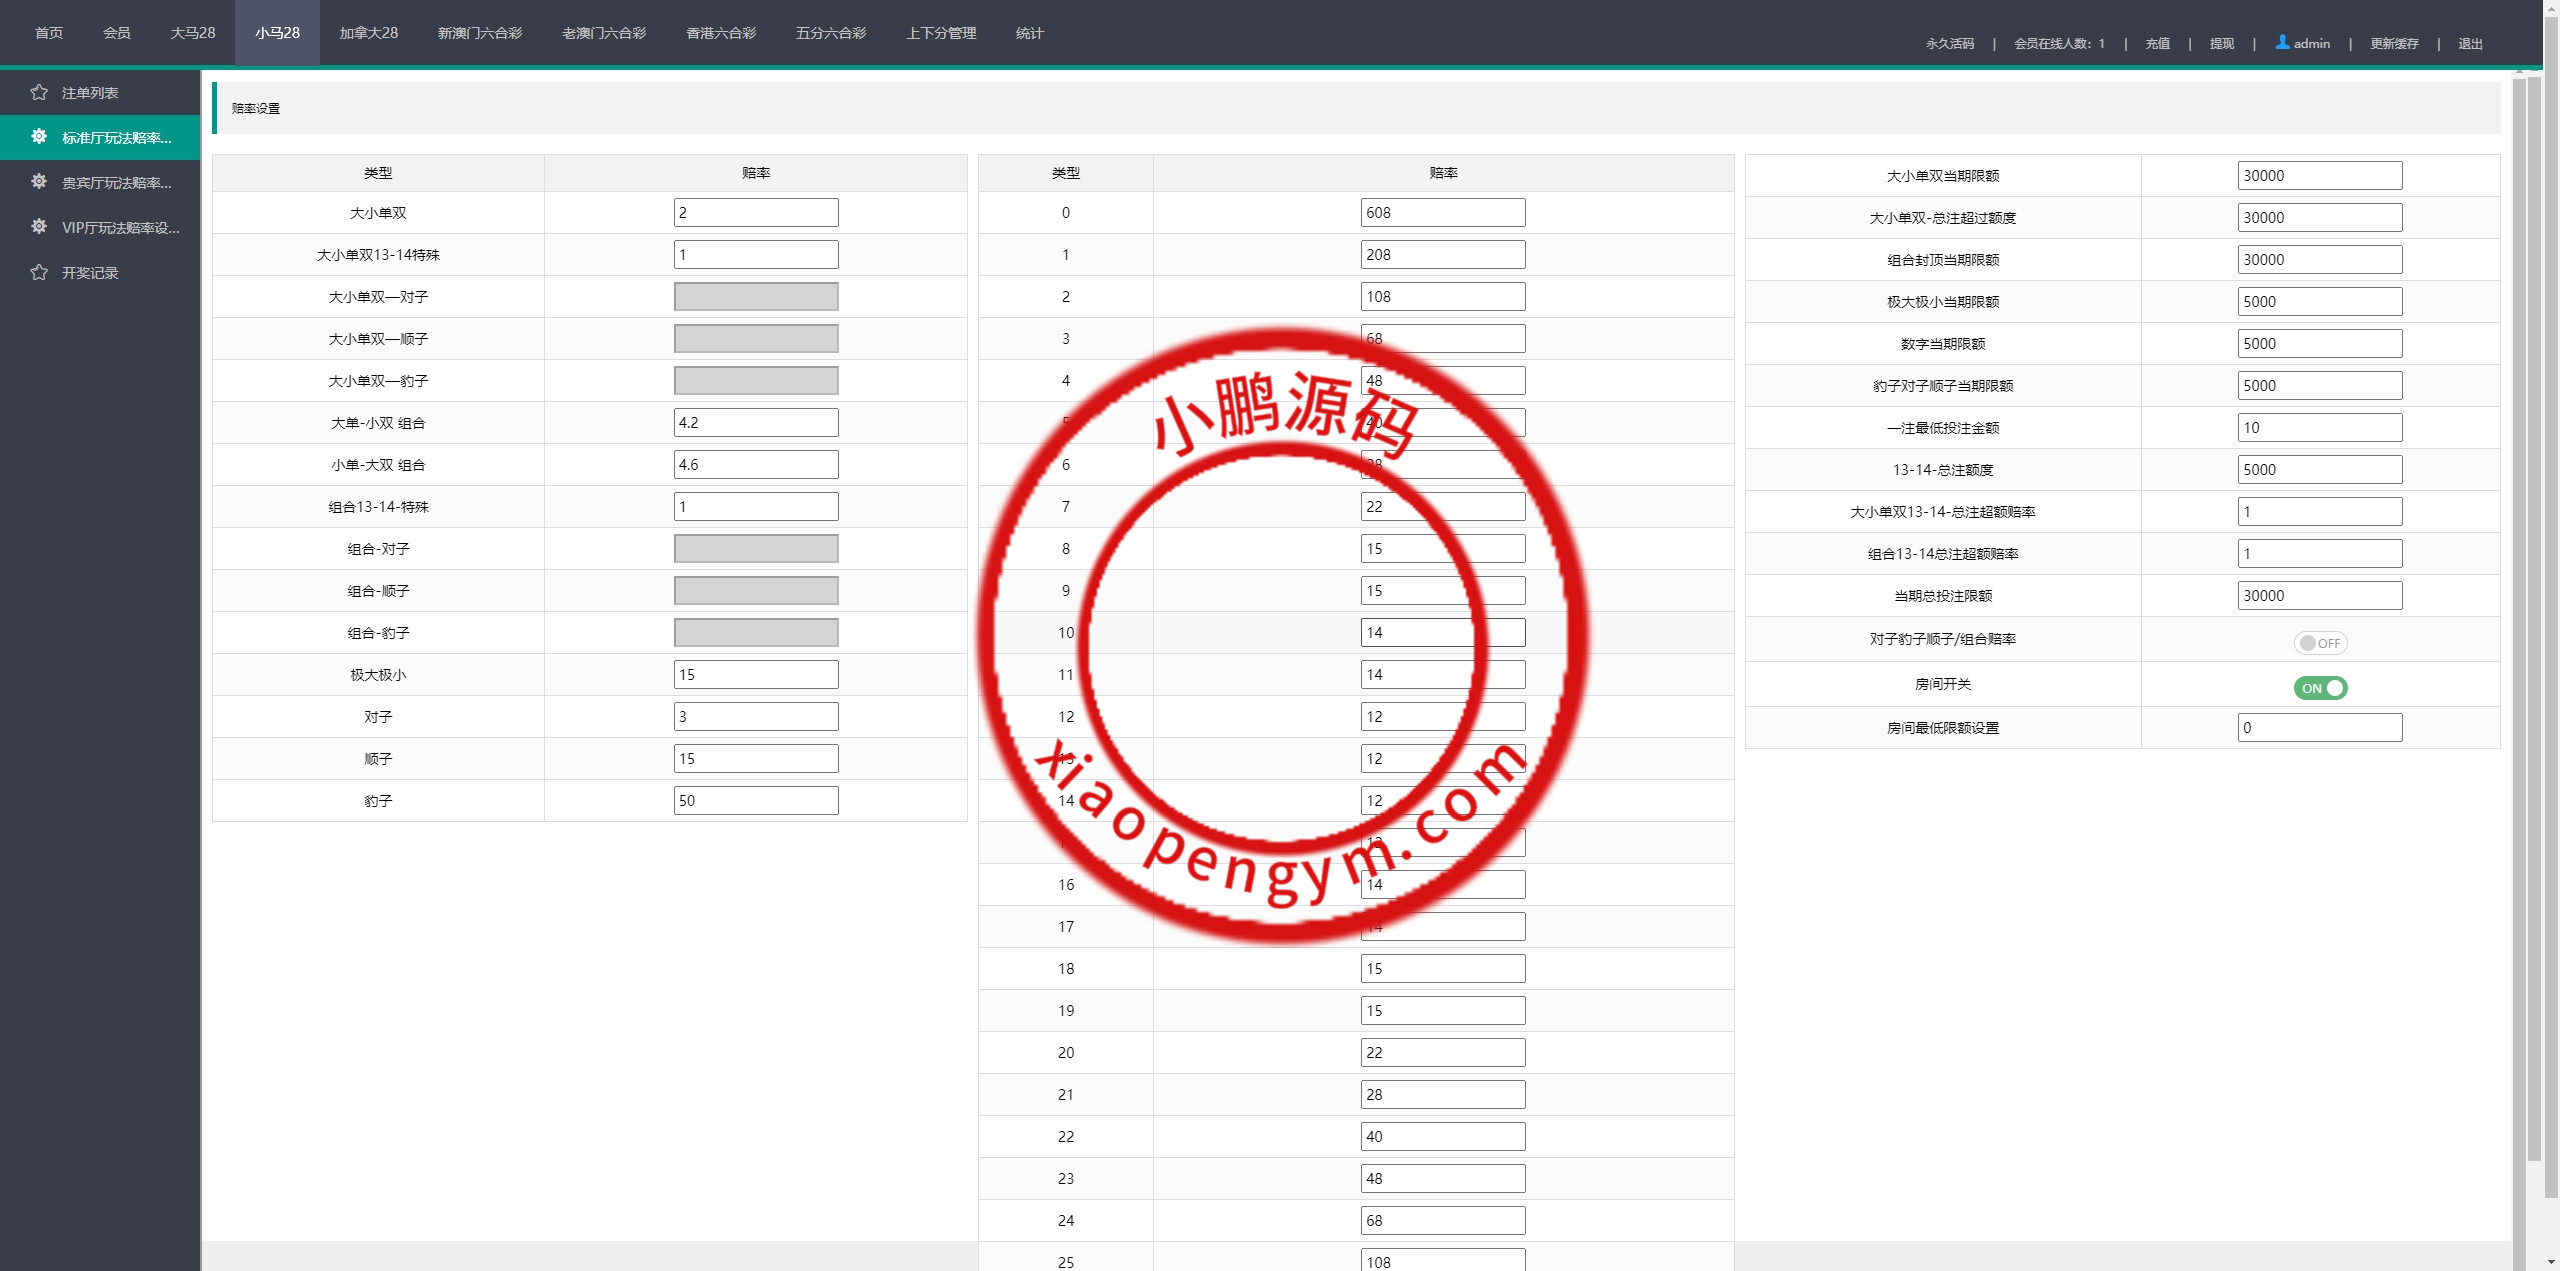Screen dimensions: 2560x1271
Task: Click the 大小单双 odds input field
Action: point(755,212)
